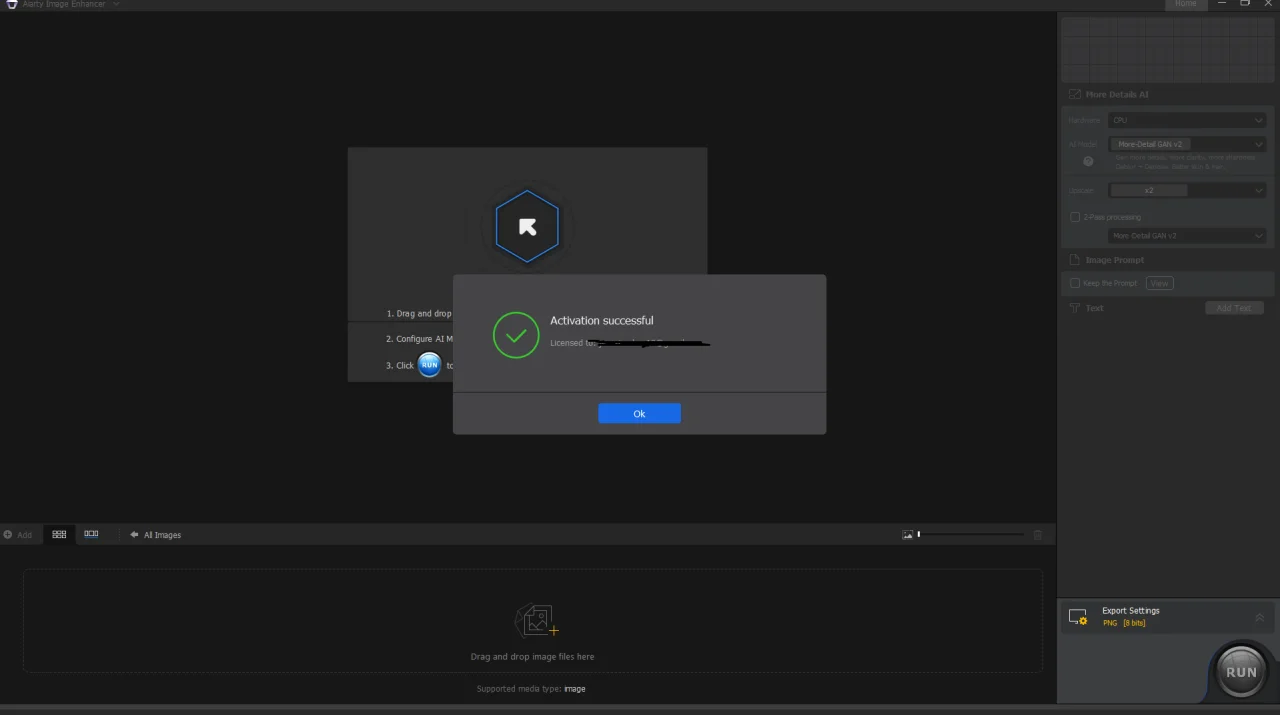Click Ok in Activation successful dialog
Image resolution: width=1280 pixels, height=715 pixels.
pos(639,413)
